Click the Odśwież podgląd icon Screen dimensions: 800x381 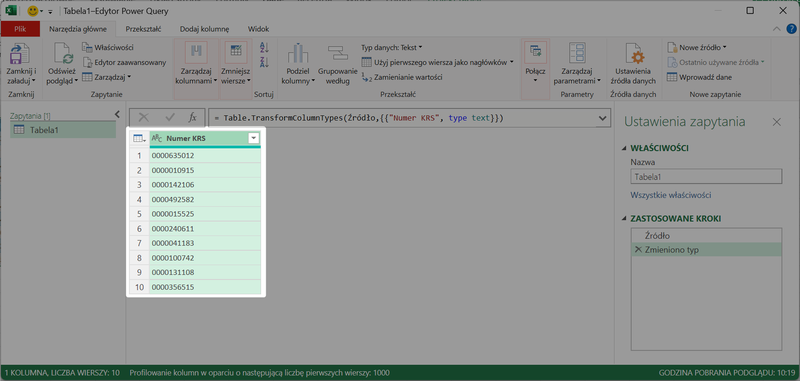[63, 54]
